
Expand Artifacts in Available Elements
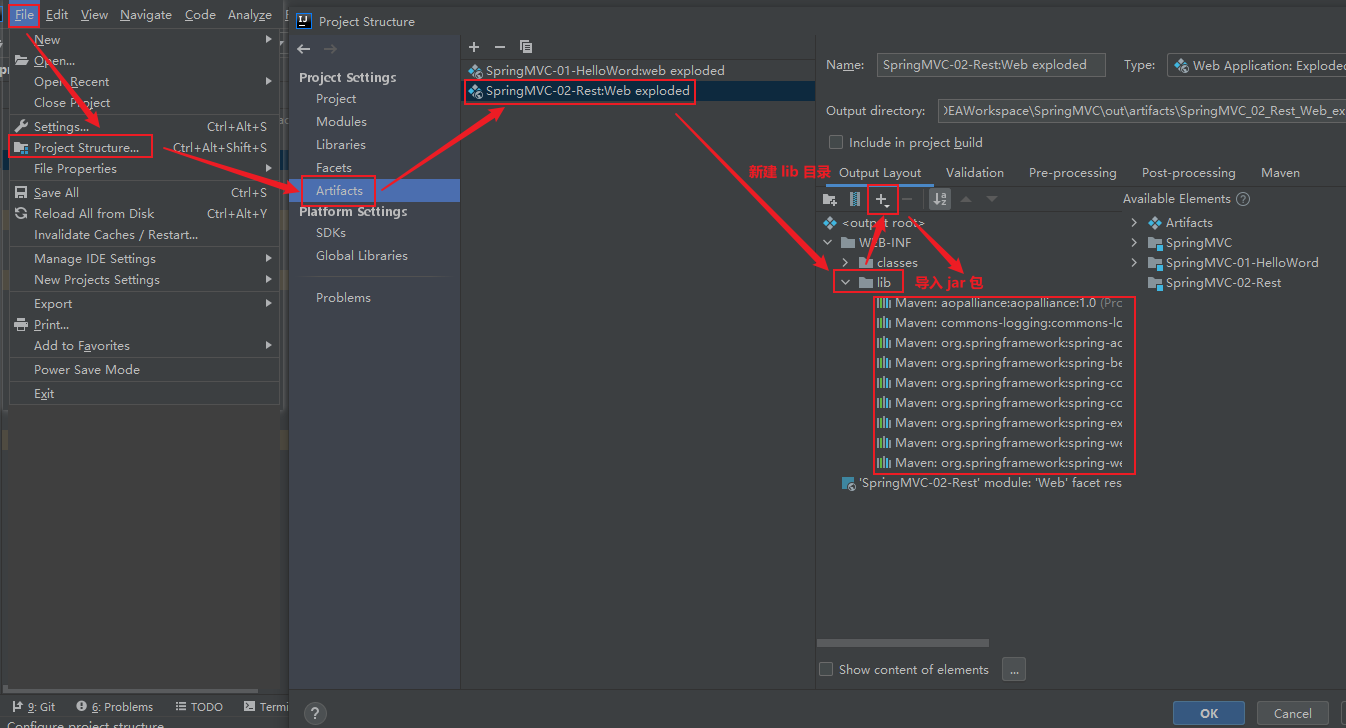pos(1134,223)
